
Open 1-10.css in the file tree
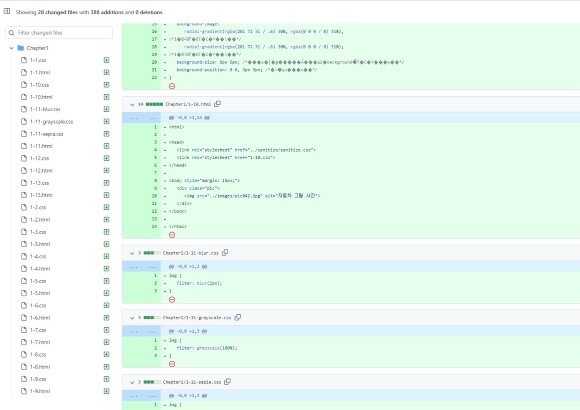point(40,85)
